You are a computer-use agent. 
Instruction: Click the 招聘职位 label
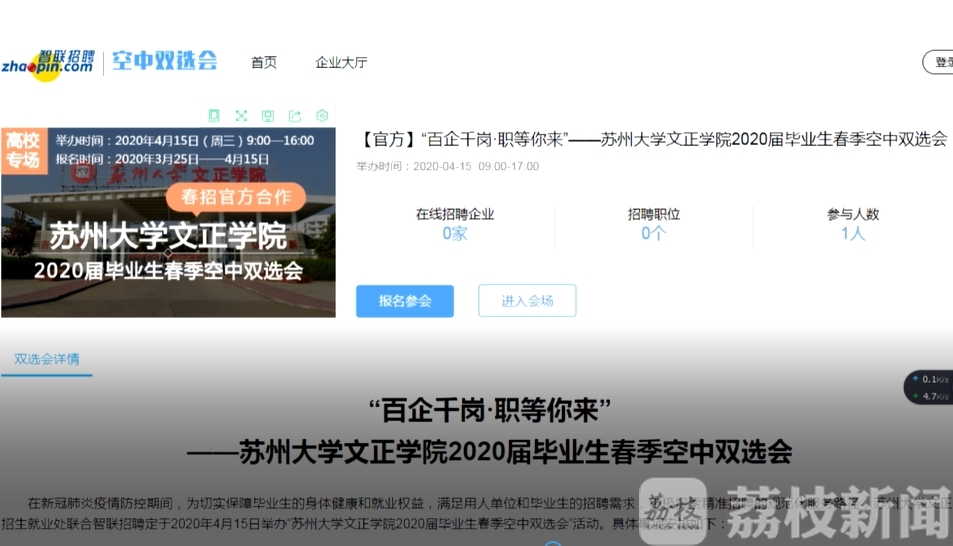pos(654,214)
